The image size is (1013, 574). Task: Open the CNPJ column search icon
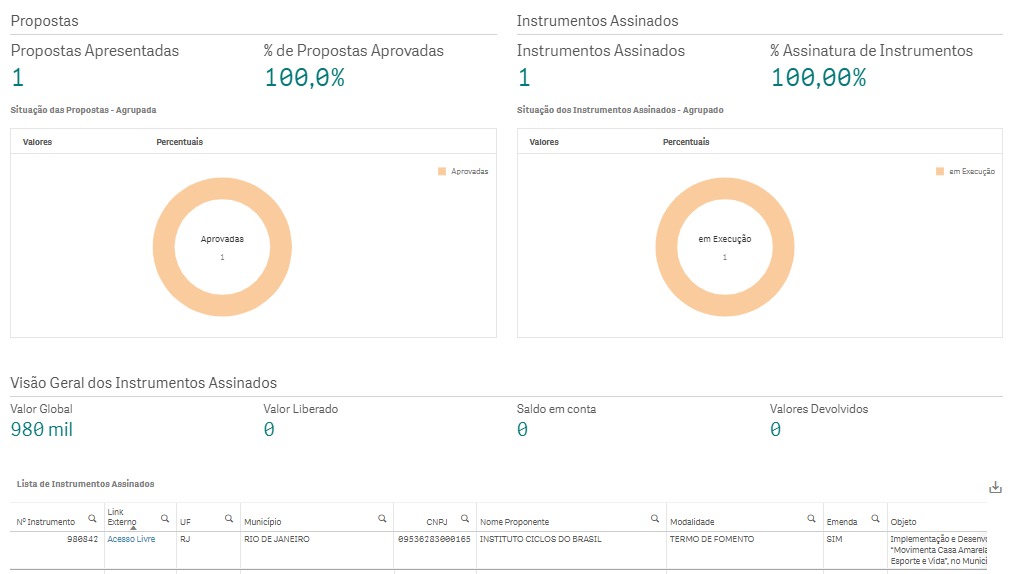[465, 518]
